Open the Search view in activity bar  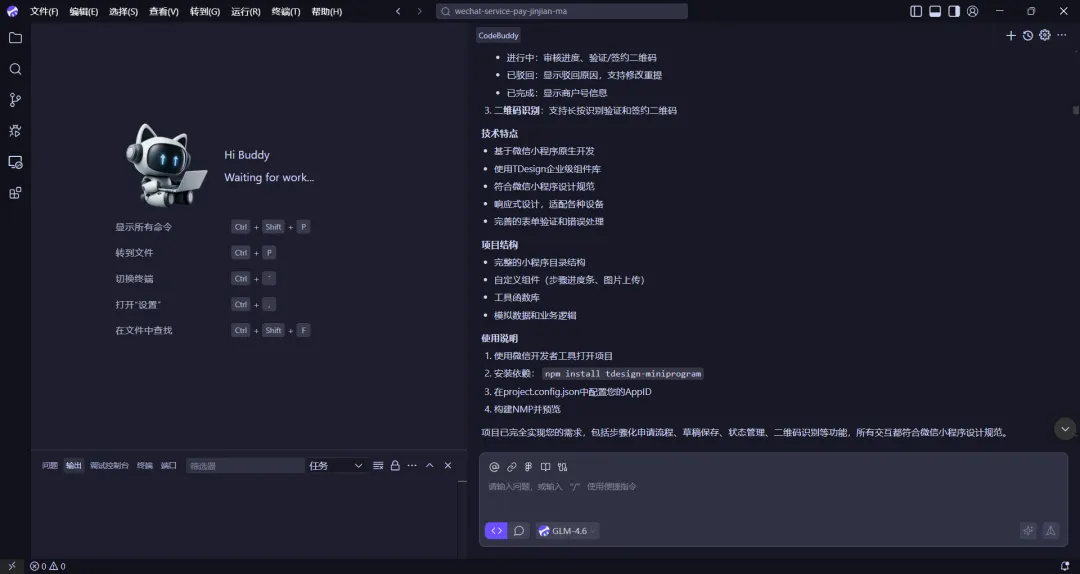(x=15, y=69)
